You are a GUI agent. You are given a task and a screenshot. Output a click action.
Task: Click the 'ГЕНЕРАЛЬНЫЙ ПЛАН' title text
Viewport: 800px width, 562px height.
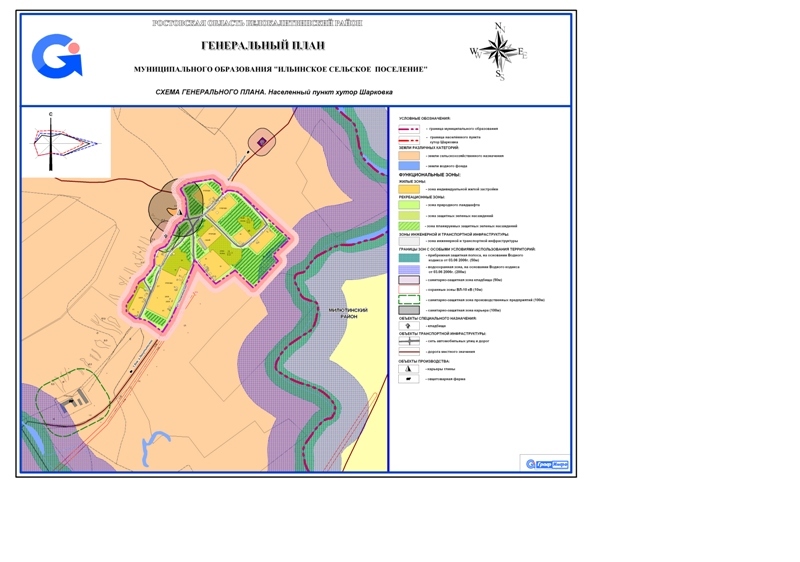click(x=259, y=46)
